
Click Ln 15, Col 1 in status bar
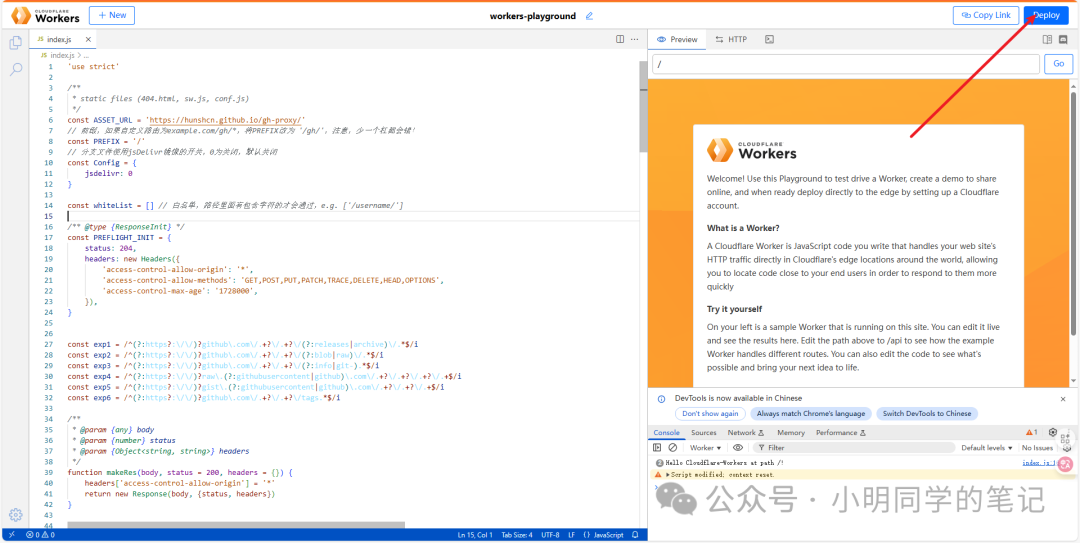pos(475,535)
